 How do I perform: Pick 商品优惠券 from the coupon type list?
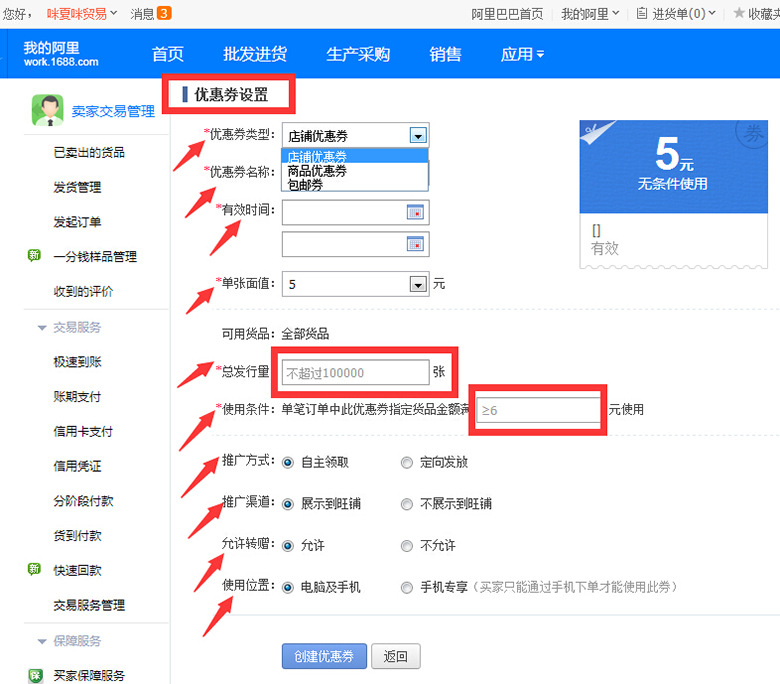click(317, 171)
